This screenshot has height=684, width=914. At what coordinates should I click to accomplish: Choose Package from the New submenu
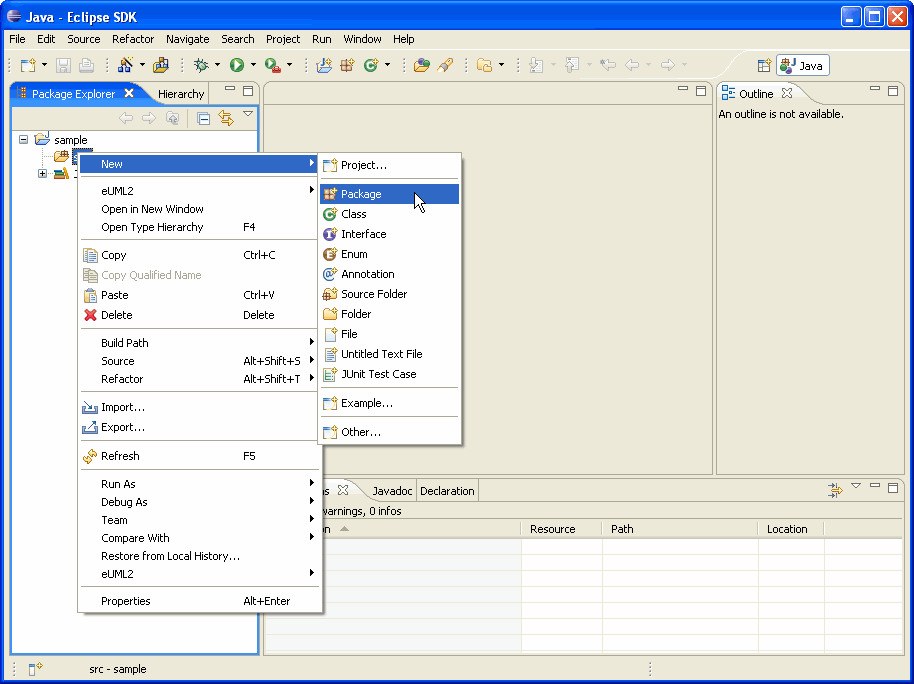pyautogui.click(x=389, y=194)
